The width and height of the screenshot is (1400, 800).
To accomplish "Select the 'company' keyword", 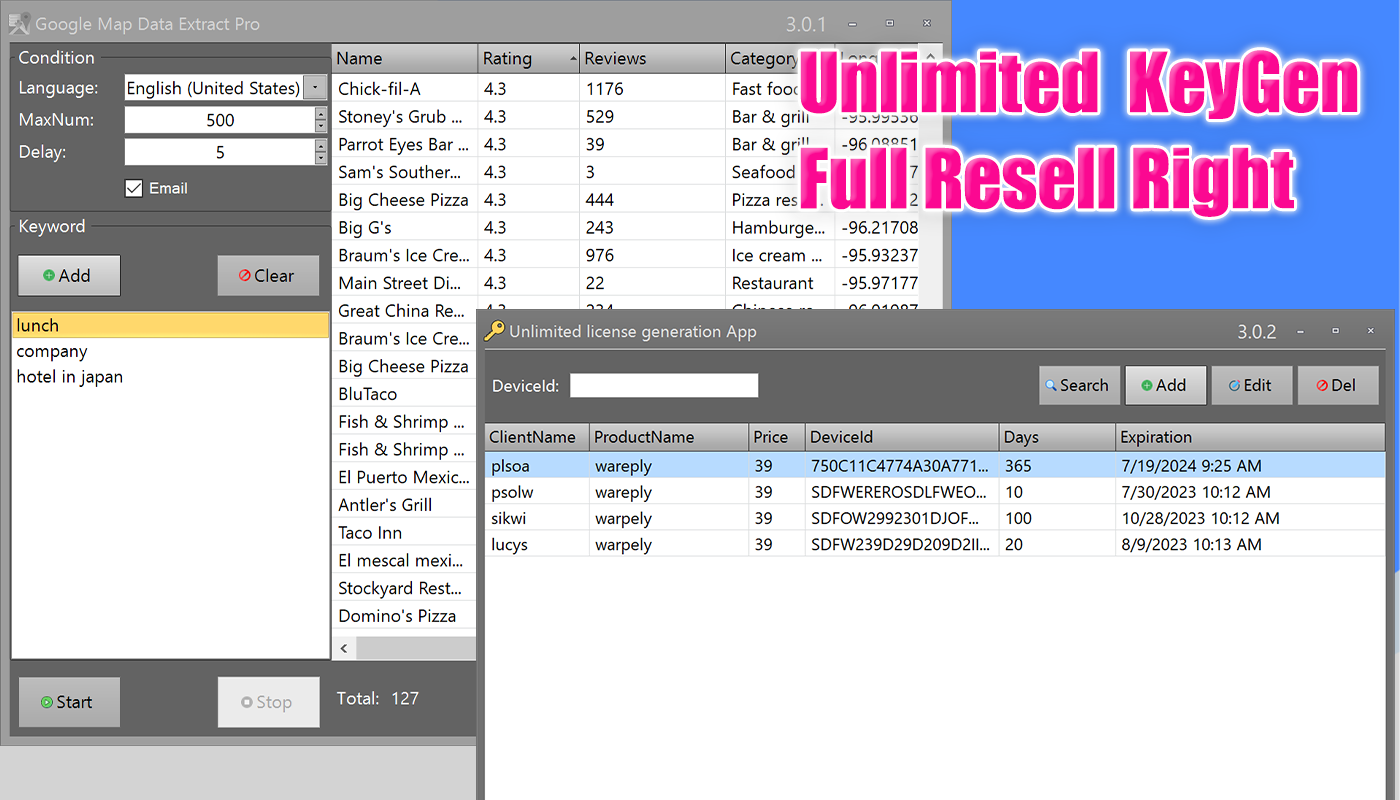I will click(x=170, y=351).
